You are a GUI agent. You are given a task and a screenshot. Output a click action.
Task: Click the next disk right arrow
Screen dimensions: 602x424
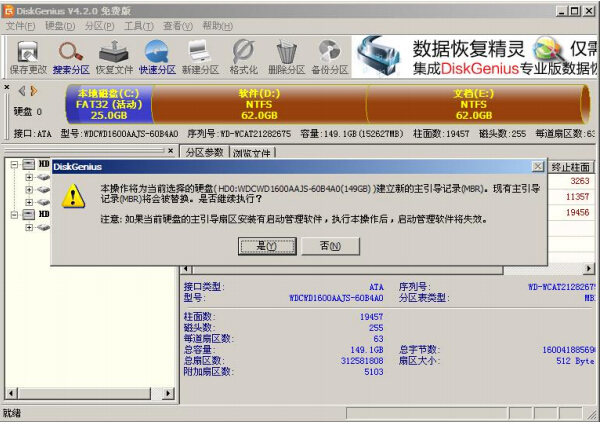[34, 91]
